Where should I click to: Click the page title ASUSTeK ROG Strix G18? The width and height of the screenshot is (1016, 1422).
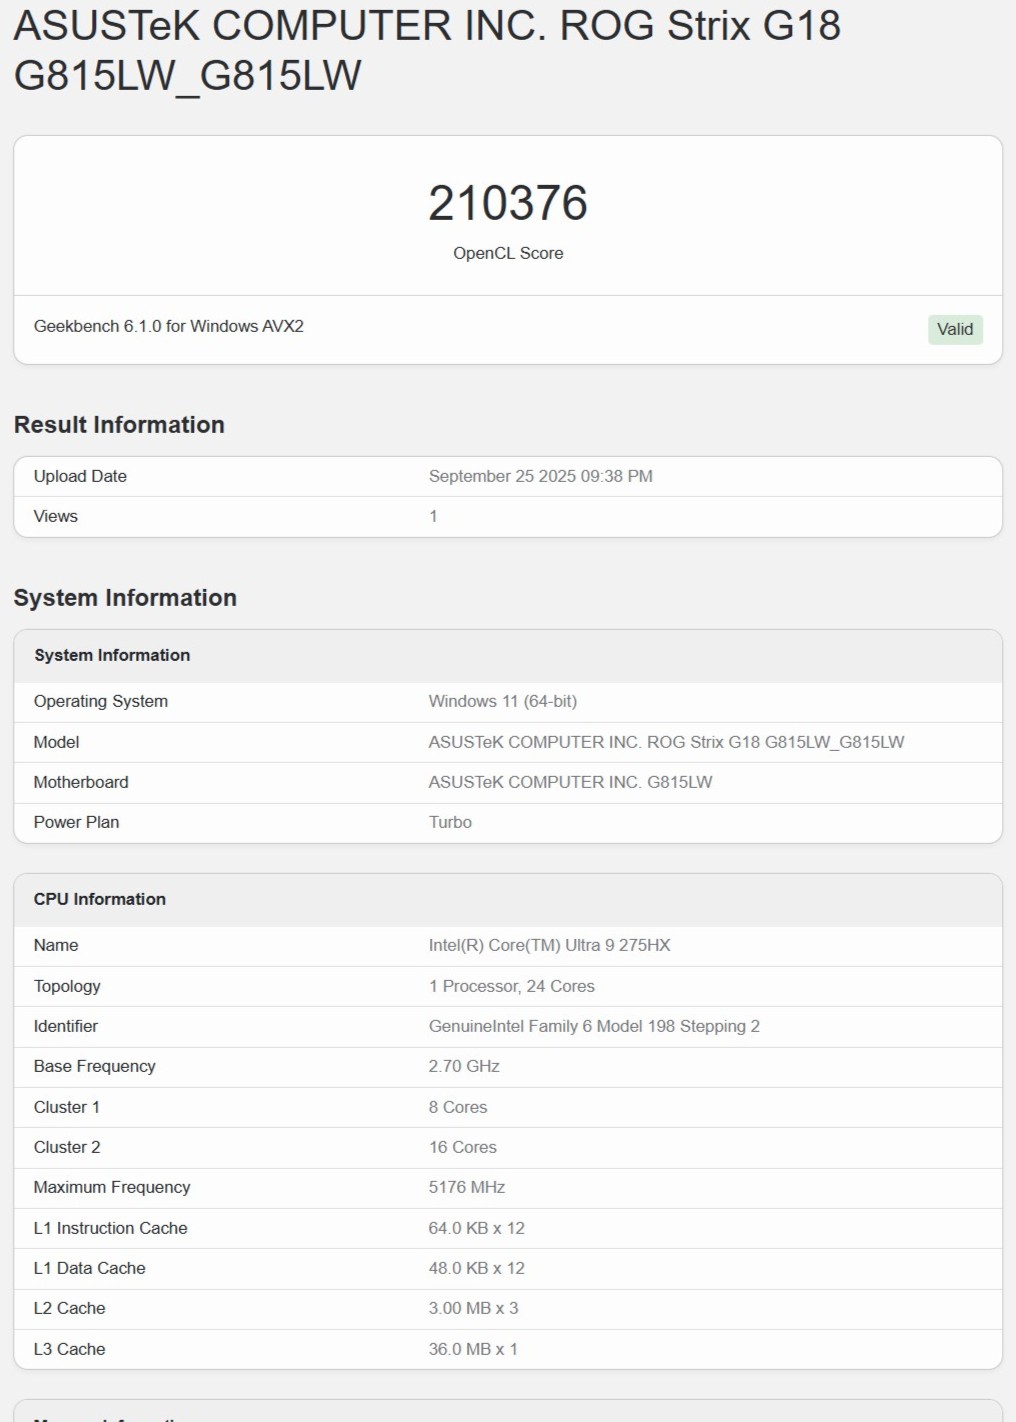(x=427, y=50)
